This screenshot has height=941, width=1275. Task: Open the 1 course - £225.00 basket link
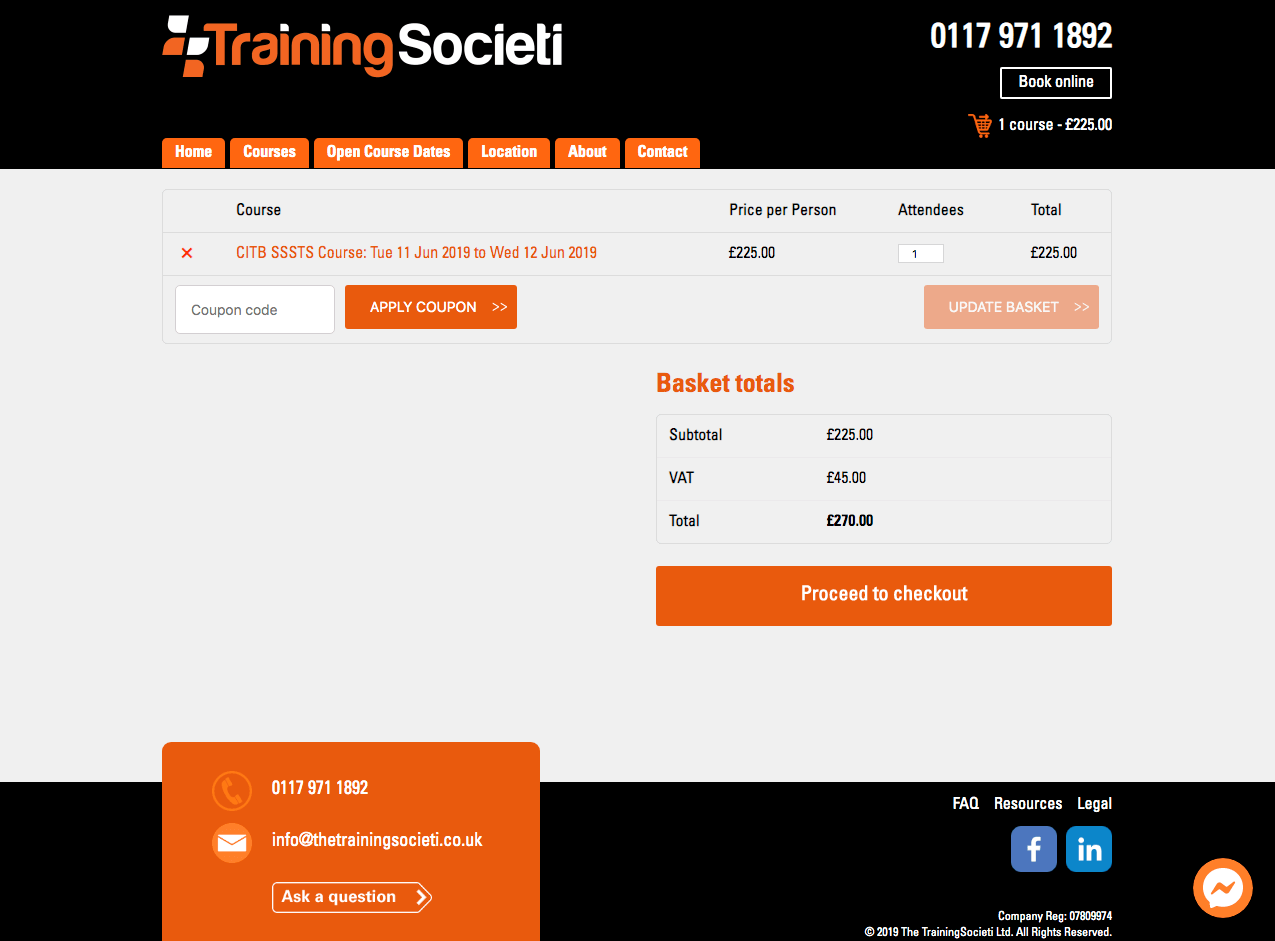tap(1055, 125)
